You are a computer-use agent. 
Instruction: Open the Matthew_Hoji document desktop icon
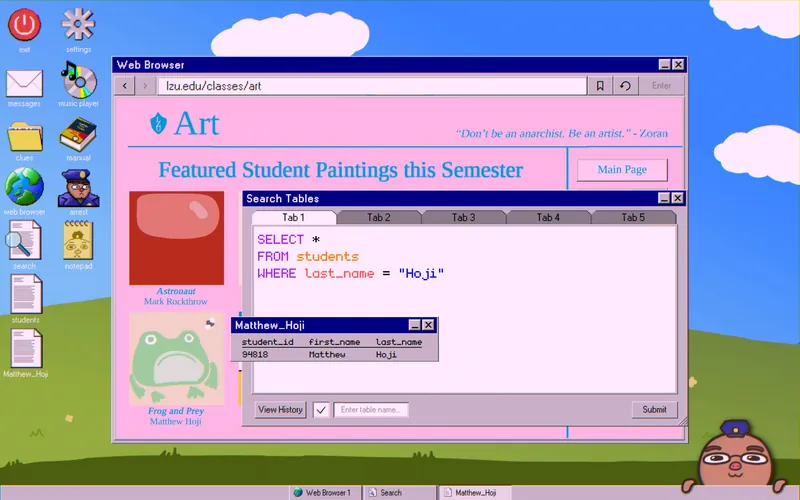[26, 348]
